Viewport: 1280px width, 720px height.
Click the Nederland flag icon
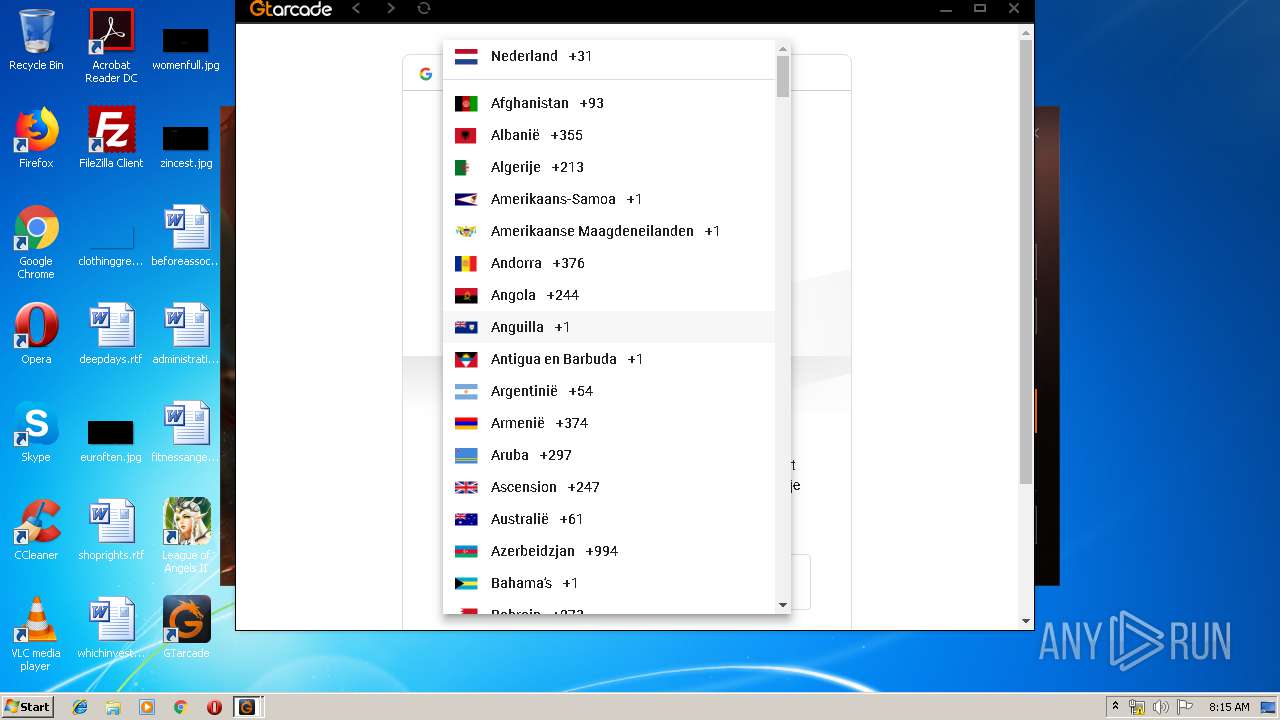(466, 57)
